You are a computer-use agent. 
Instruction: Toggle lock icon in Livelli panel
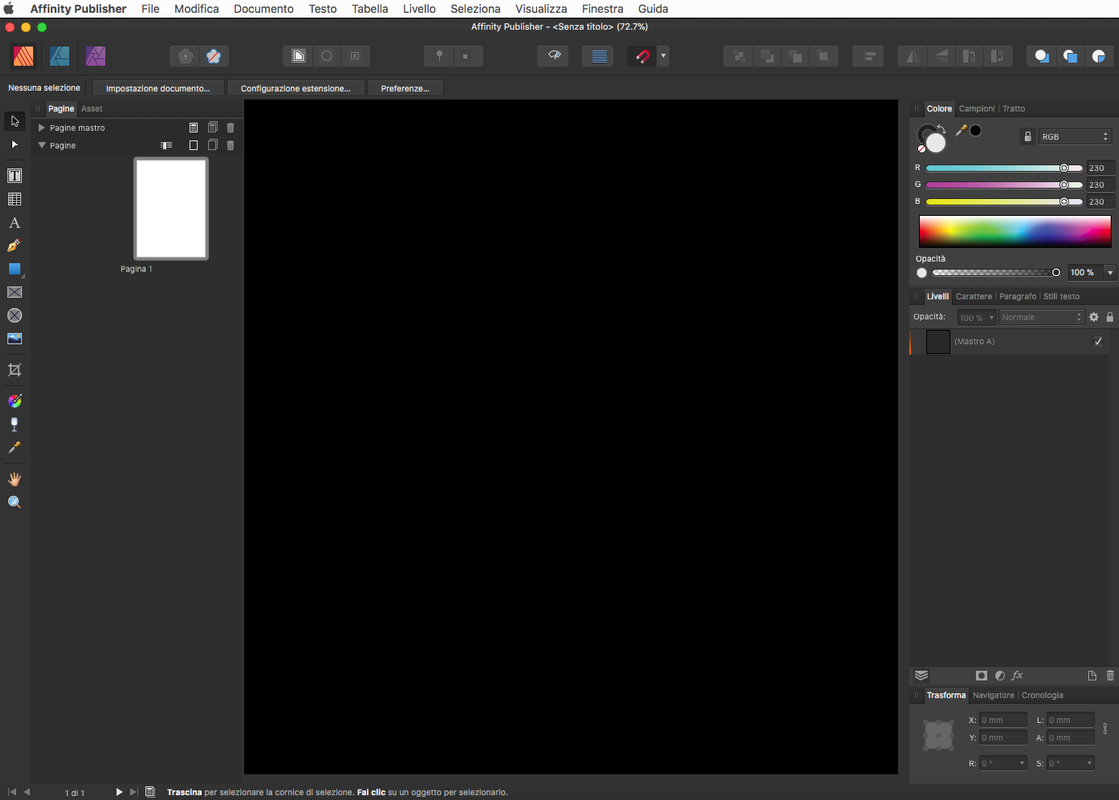point(1110,317)
